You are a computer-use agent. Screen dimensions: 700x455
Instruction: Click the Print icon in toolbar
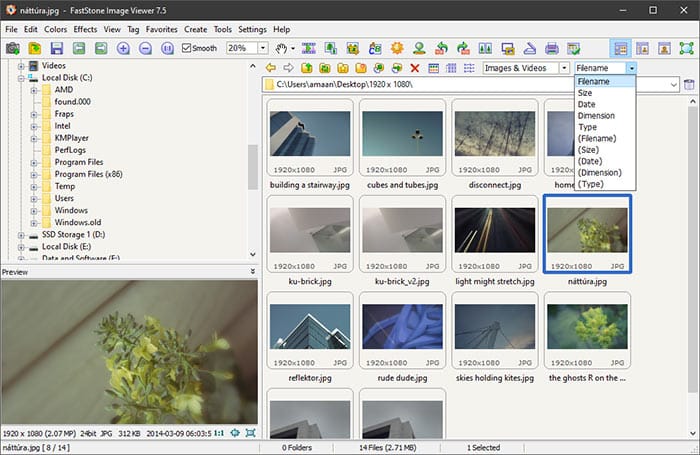coord(552,48)
